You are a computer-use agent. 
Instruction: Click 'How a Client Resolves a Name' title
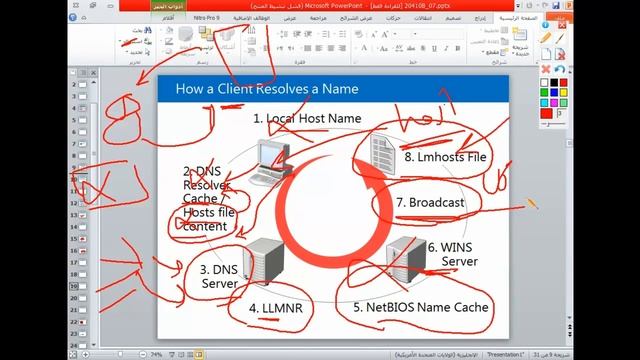(x=267, y=89)
